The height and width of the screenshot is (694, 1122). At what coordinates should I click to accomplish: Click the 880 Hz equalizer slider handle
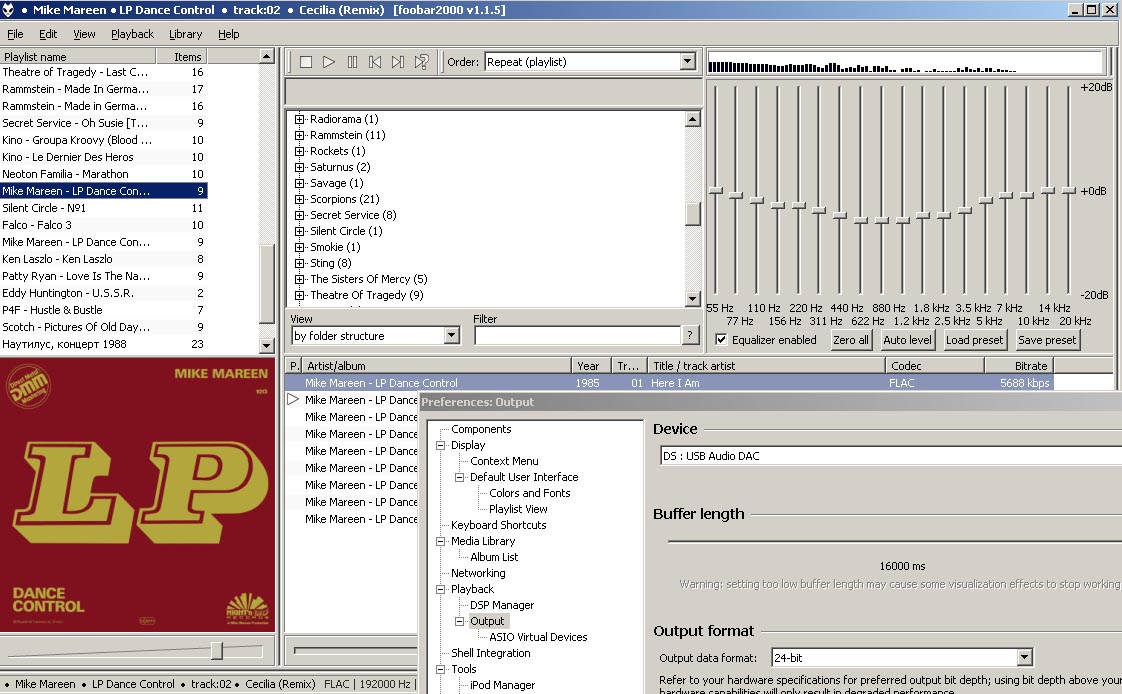pos(882,220)
